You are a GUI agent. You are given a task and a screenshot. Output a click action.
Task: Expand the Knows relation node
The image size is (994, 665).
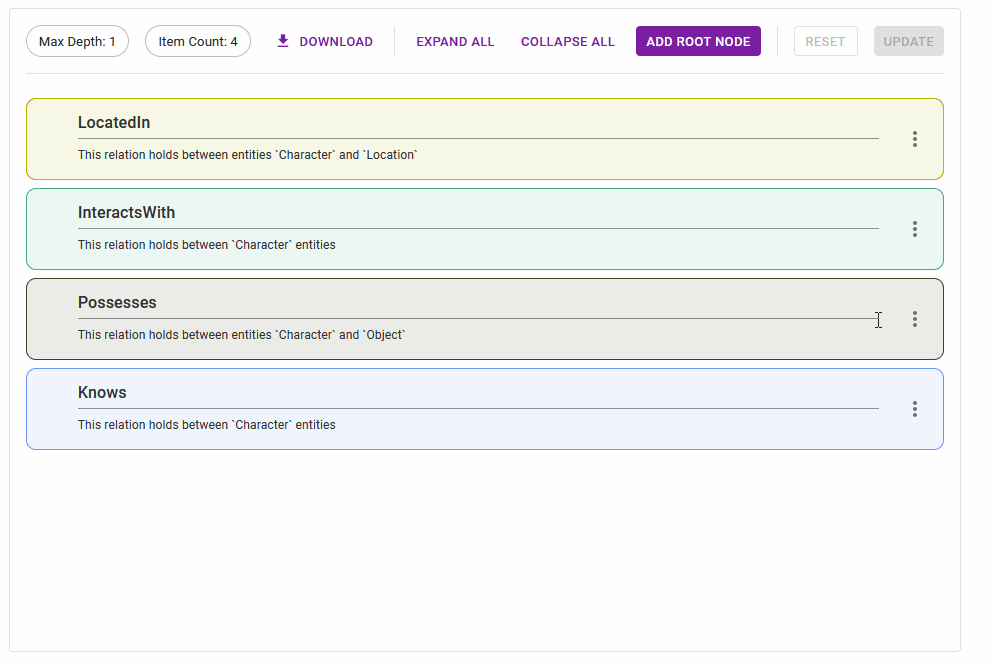tap(485, 409)
